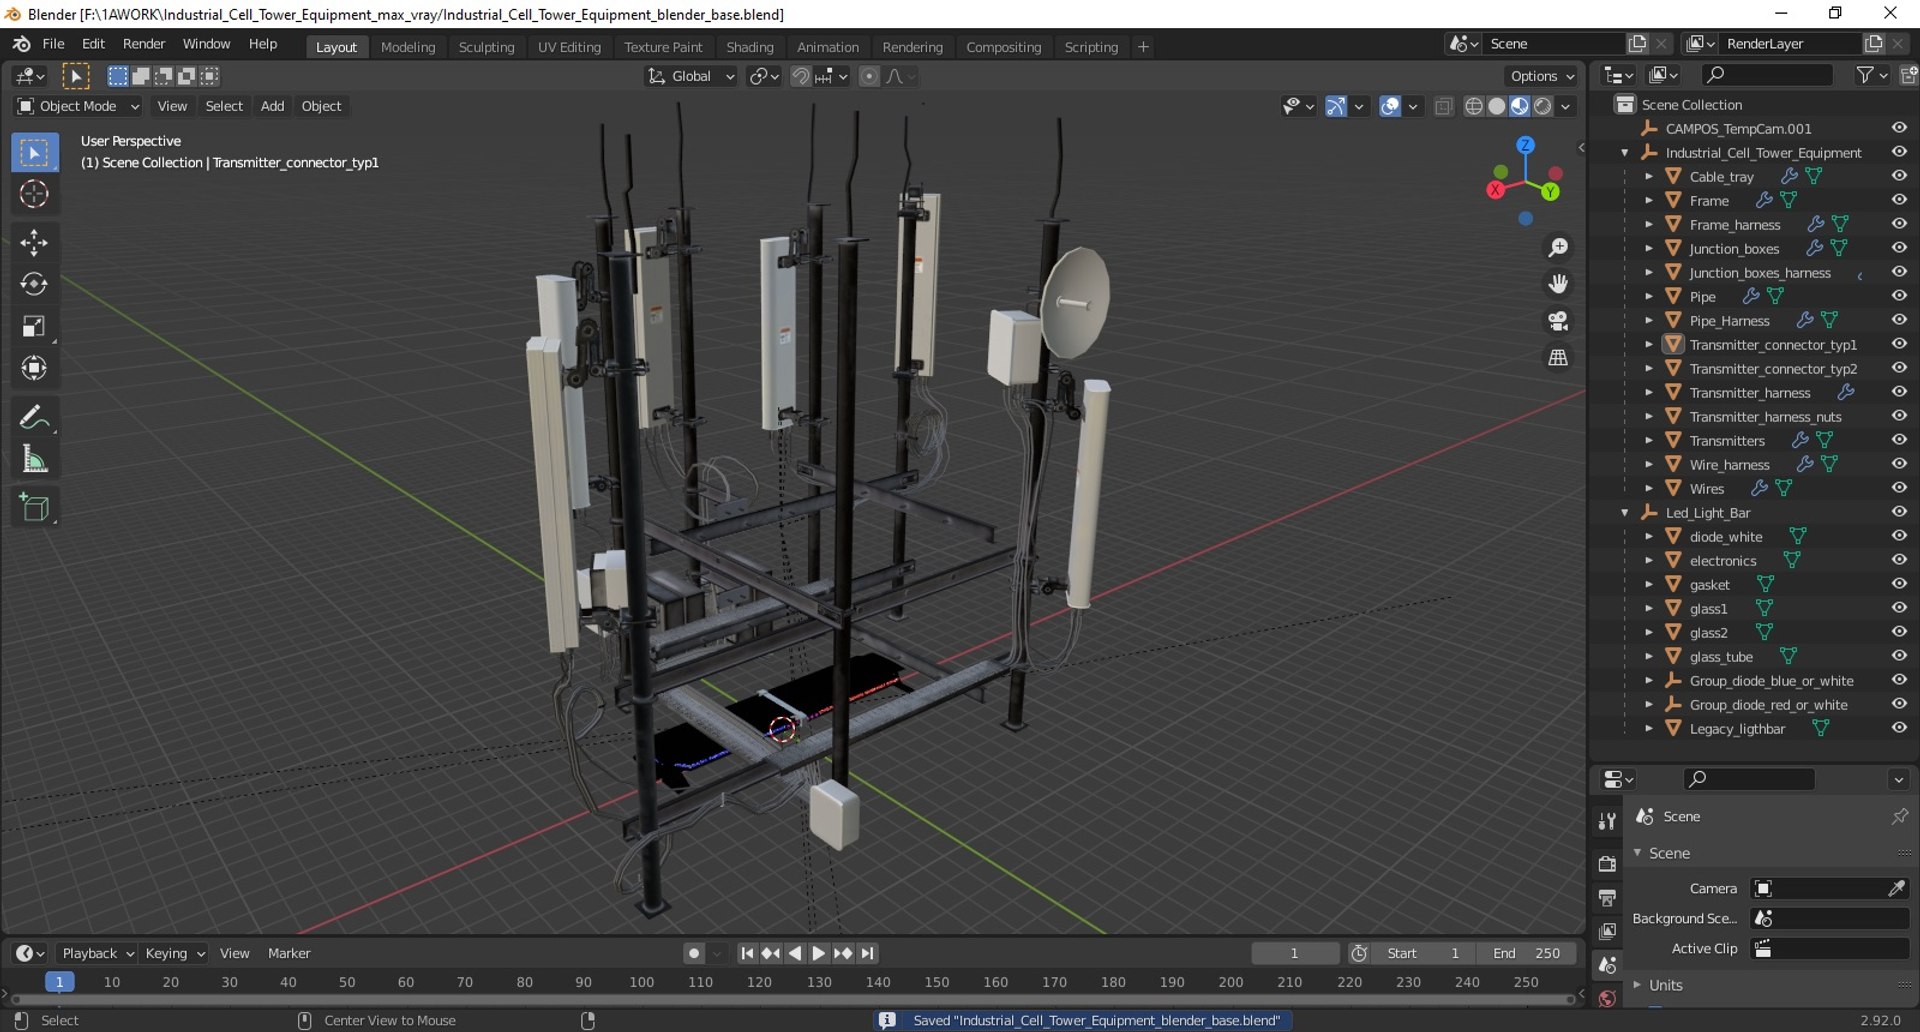This screenshot has height=1032, width=1920.
Task: Open the View Layer properties tab
Action: (x=1607, y=931)
